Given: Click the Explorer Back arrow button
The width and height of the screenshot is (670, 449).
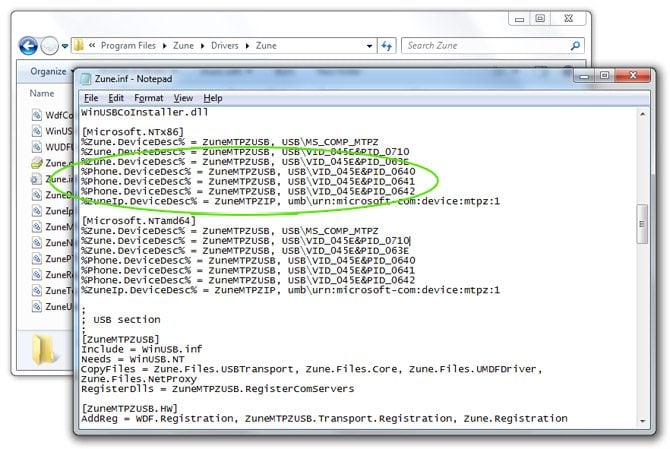Looking at the screenshot, I should [x=27, y=45].
